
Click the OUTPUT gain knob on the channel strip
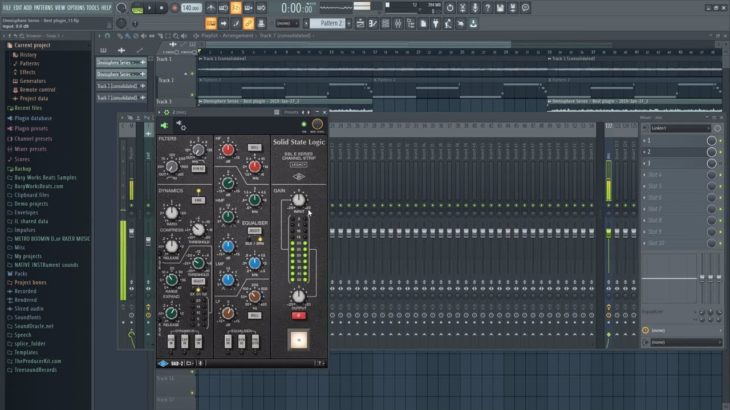(298, 296)
